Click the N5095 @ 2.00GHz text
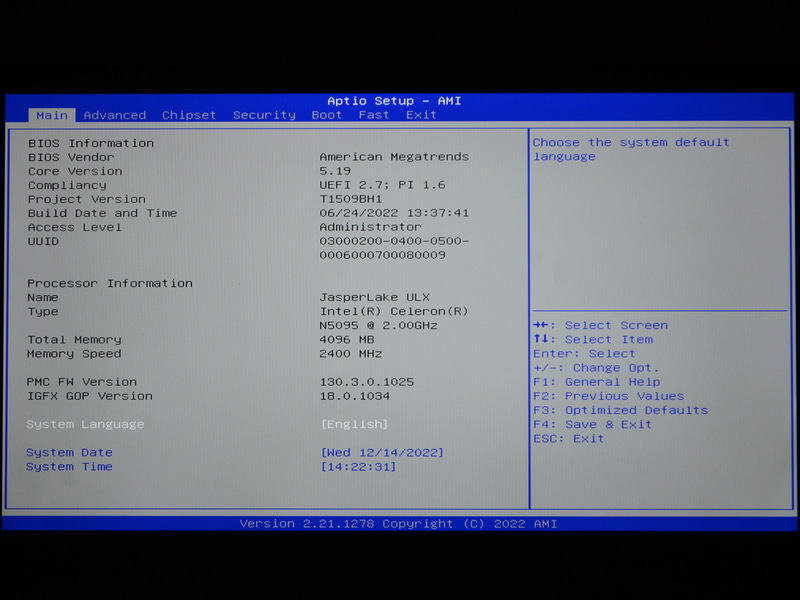This screenshot has width=800, height=600. [379, 326]
